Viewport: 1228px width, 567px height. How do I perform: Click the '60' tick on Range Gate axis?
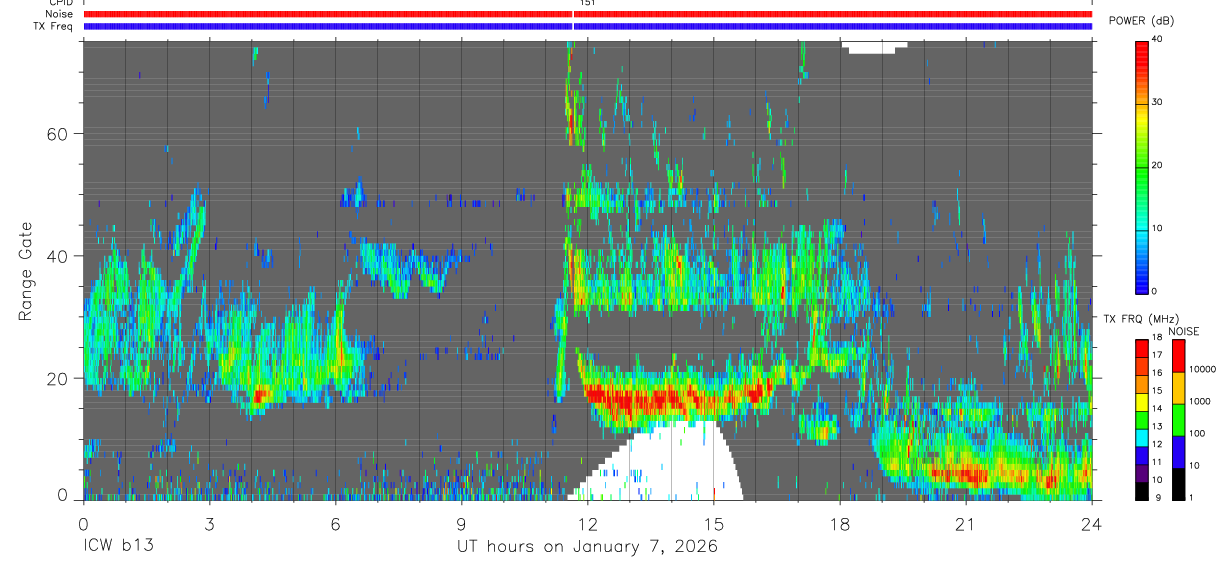click(x=57, y=133)
